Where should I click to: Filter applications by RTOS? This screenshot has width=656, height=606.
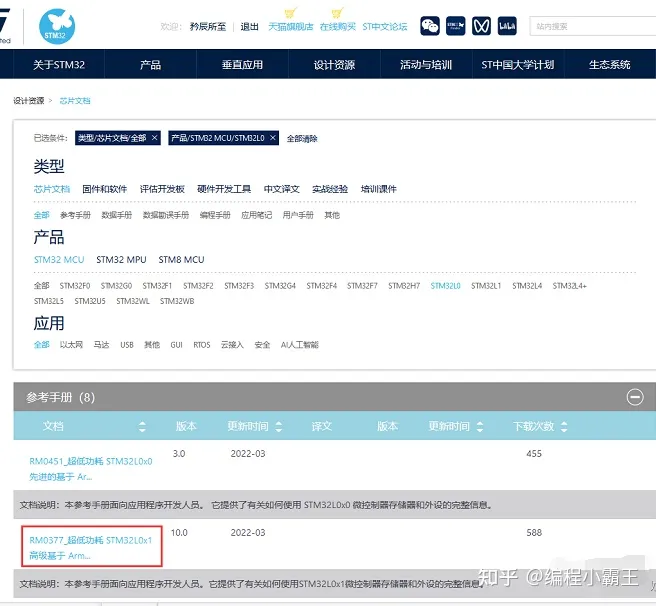(202, 345)
